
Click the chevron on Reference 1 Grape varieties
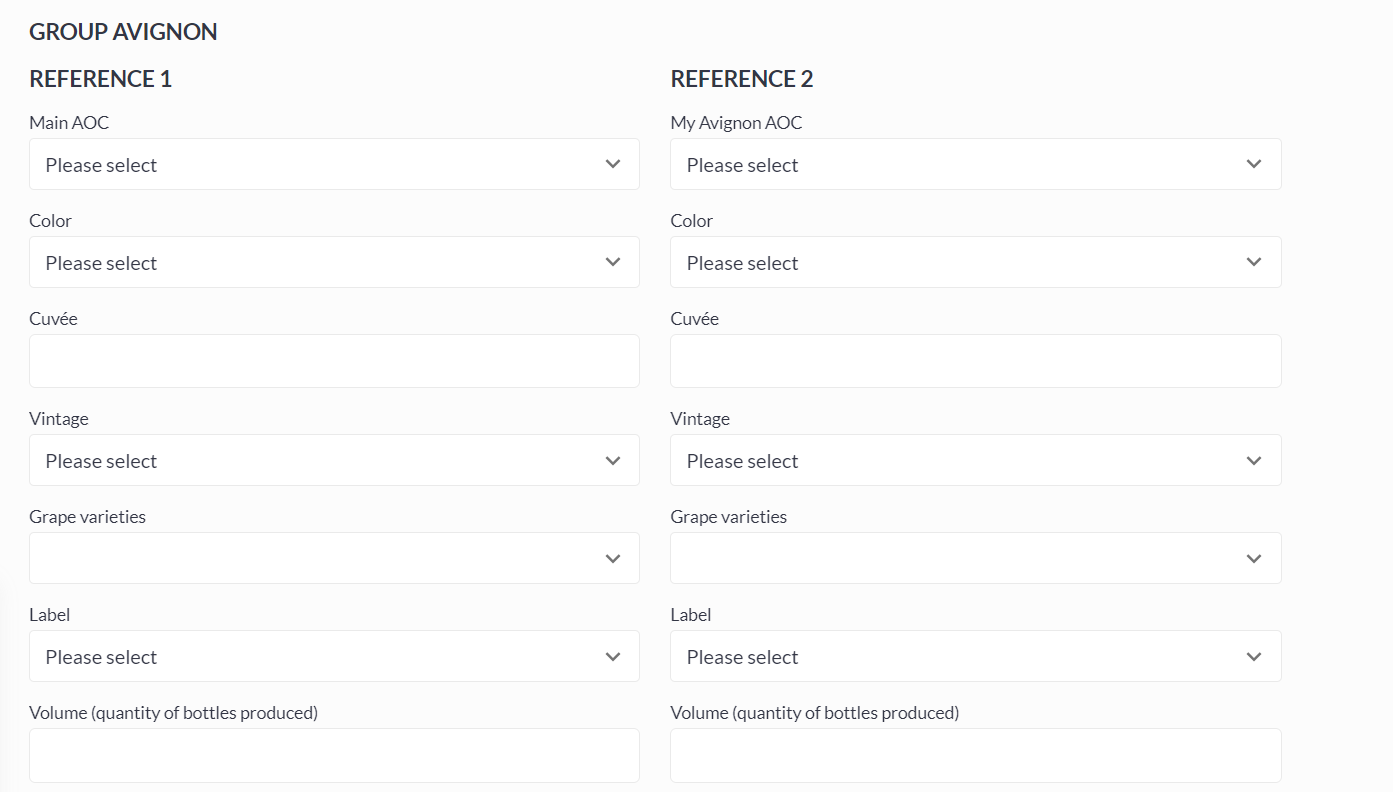613,558
